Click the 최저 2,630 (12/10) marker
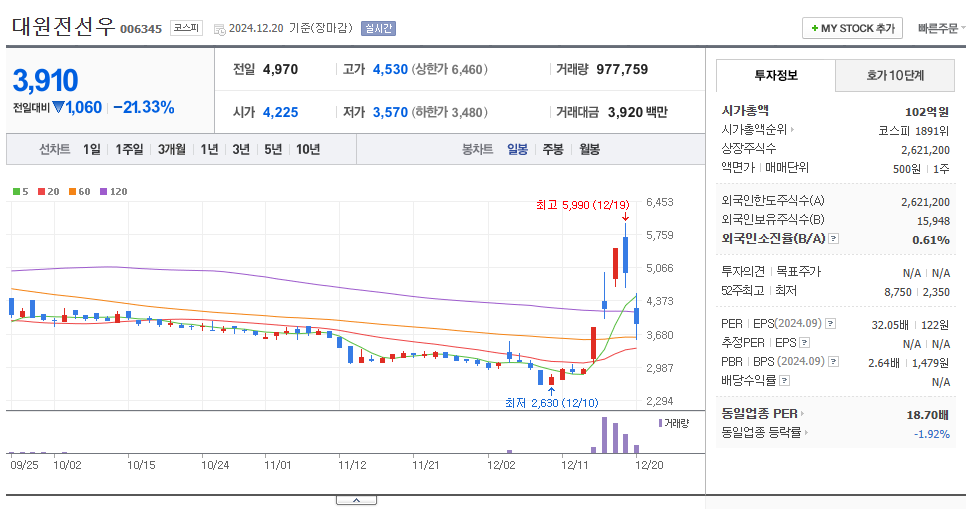 [x=551, y=403]
